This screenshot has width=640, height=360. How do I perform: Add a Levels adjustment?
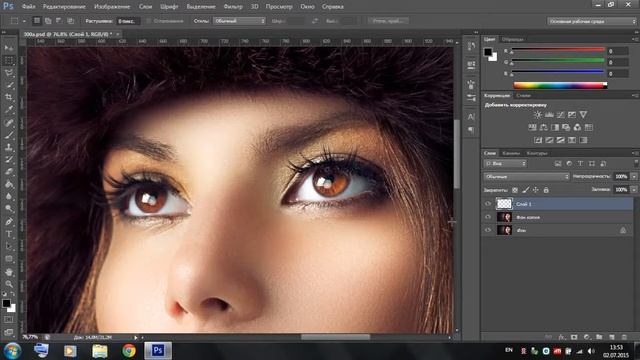[549, 115]
